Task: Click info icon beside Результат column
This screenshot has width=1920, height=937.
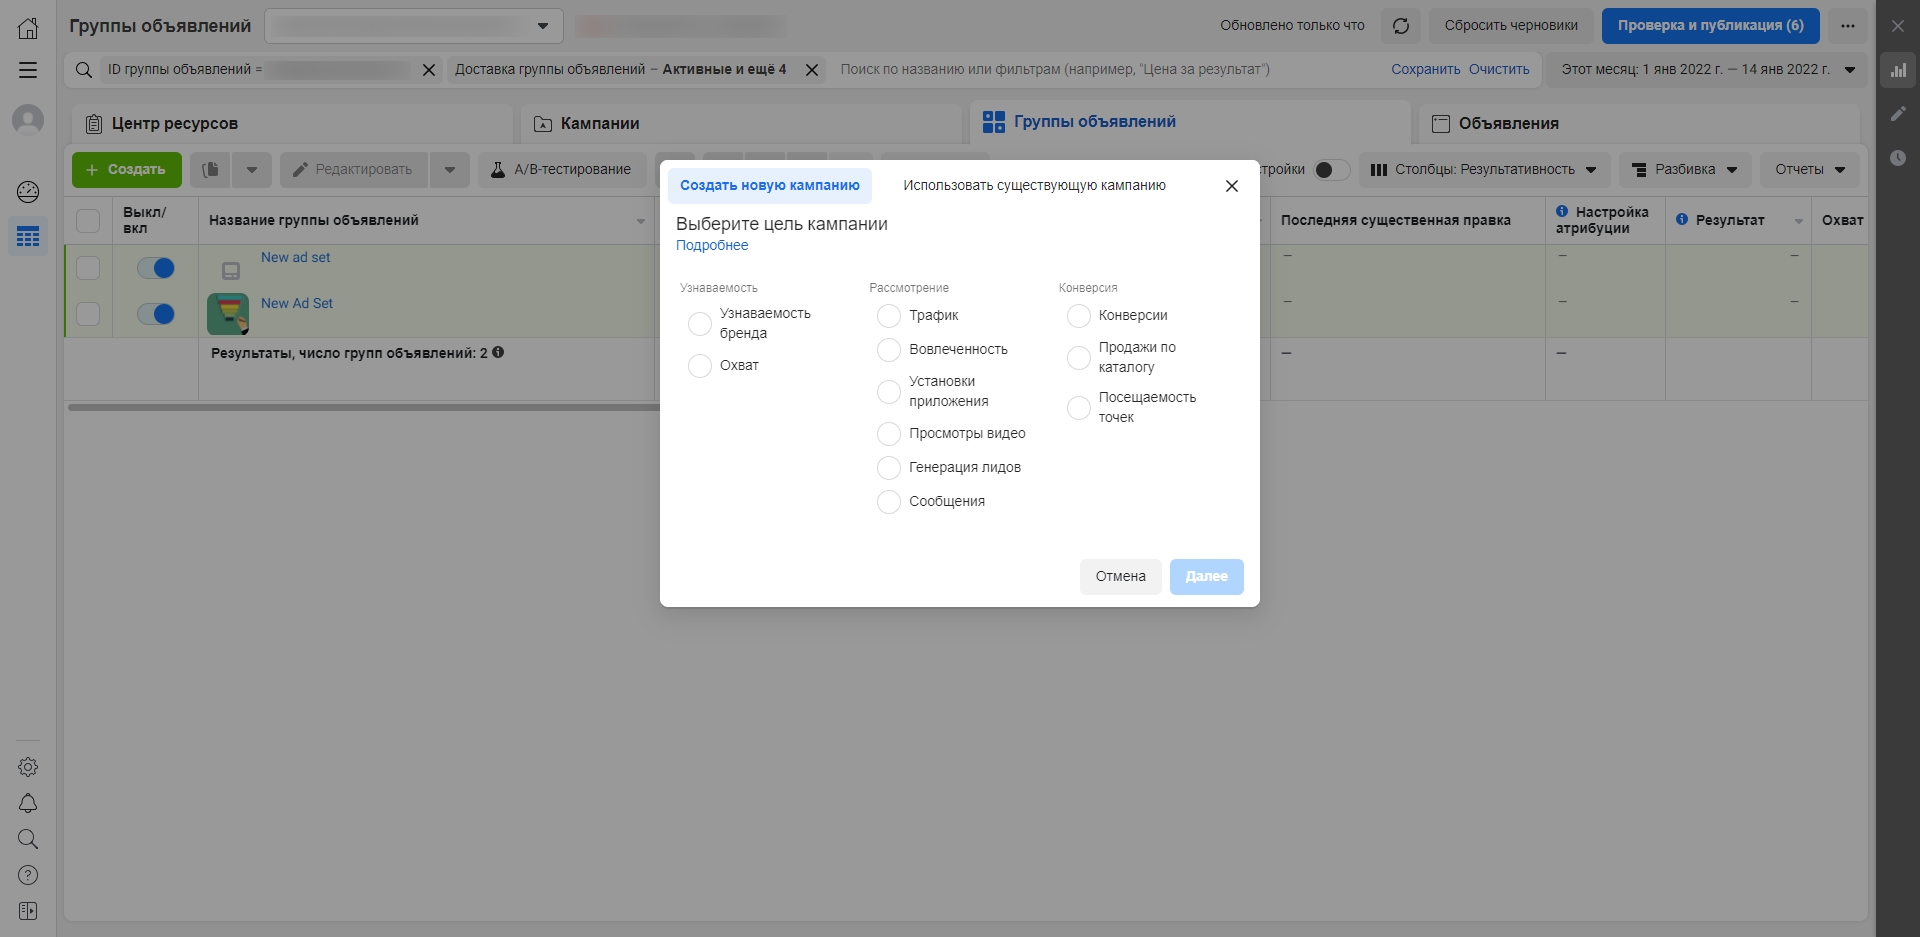Action: point(1682,219)
